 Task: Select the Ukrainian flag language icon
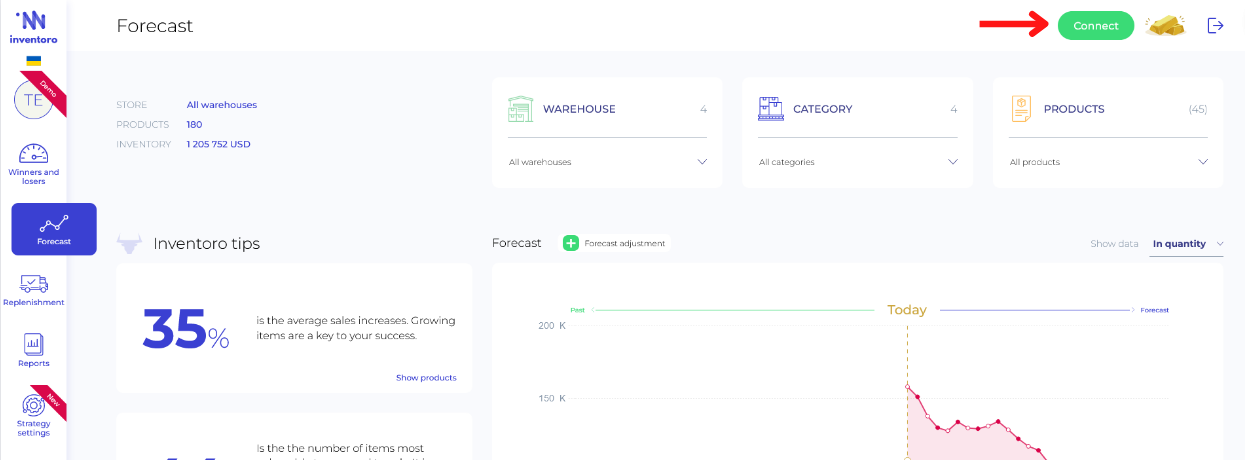(34, 61)
